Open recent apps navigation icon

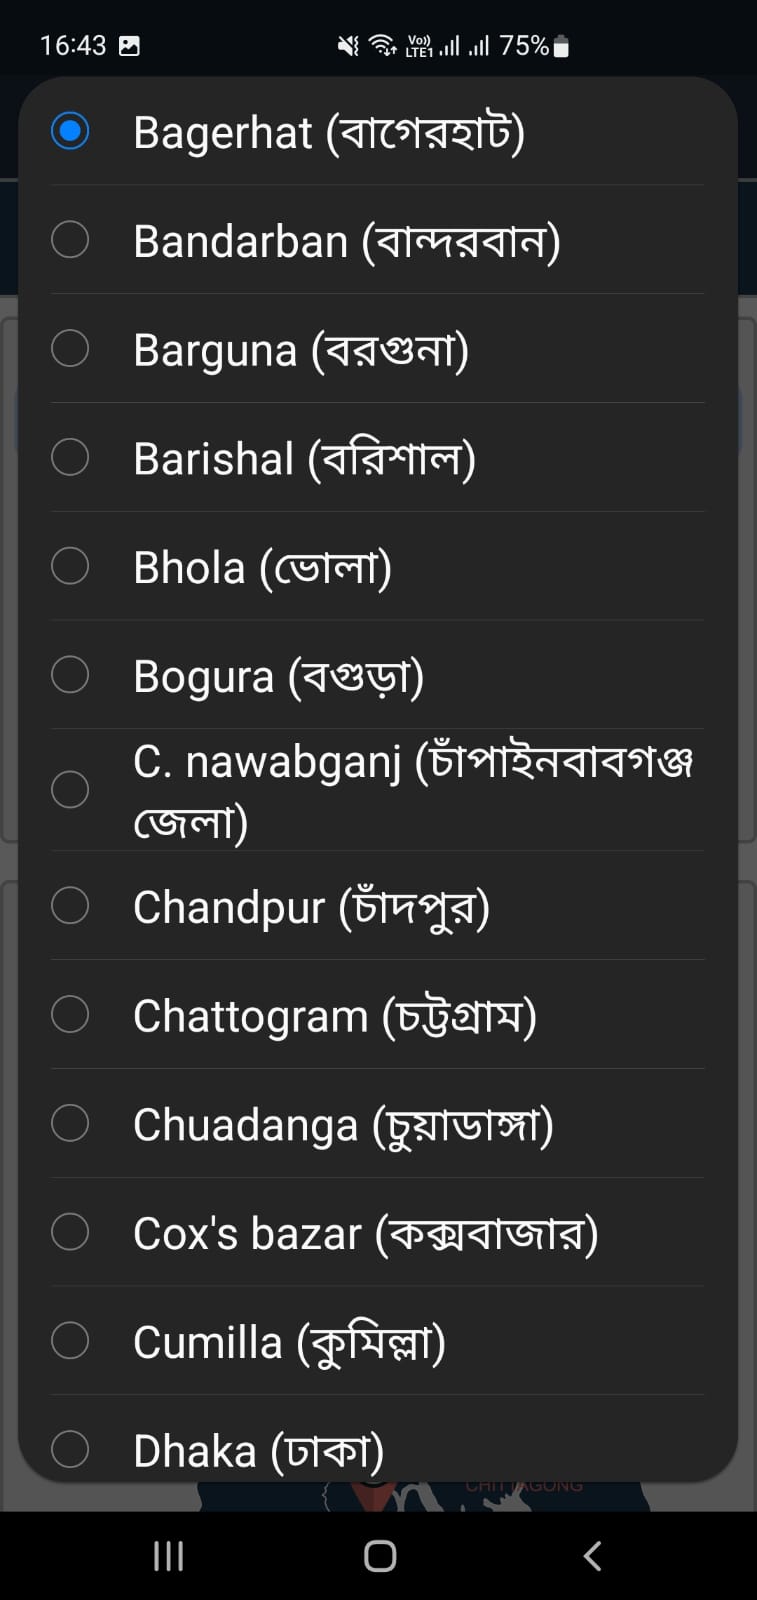click(x=168, y=1556)
